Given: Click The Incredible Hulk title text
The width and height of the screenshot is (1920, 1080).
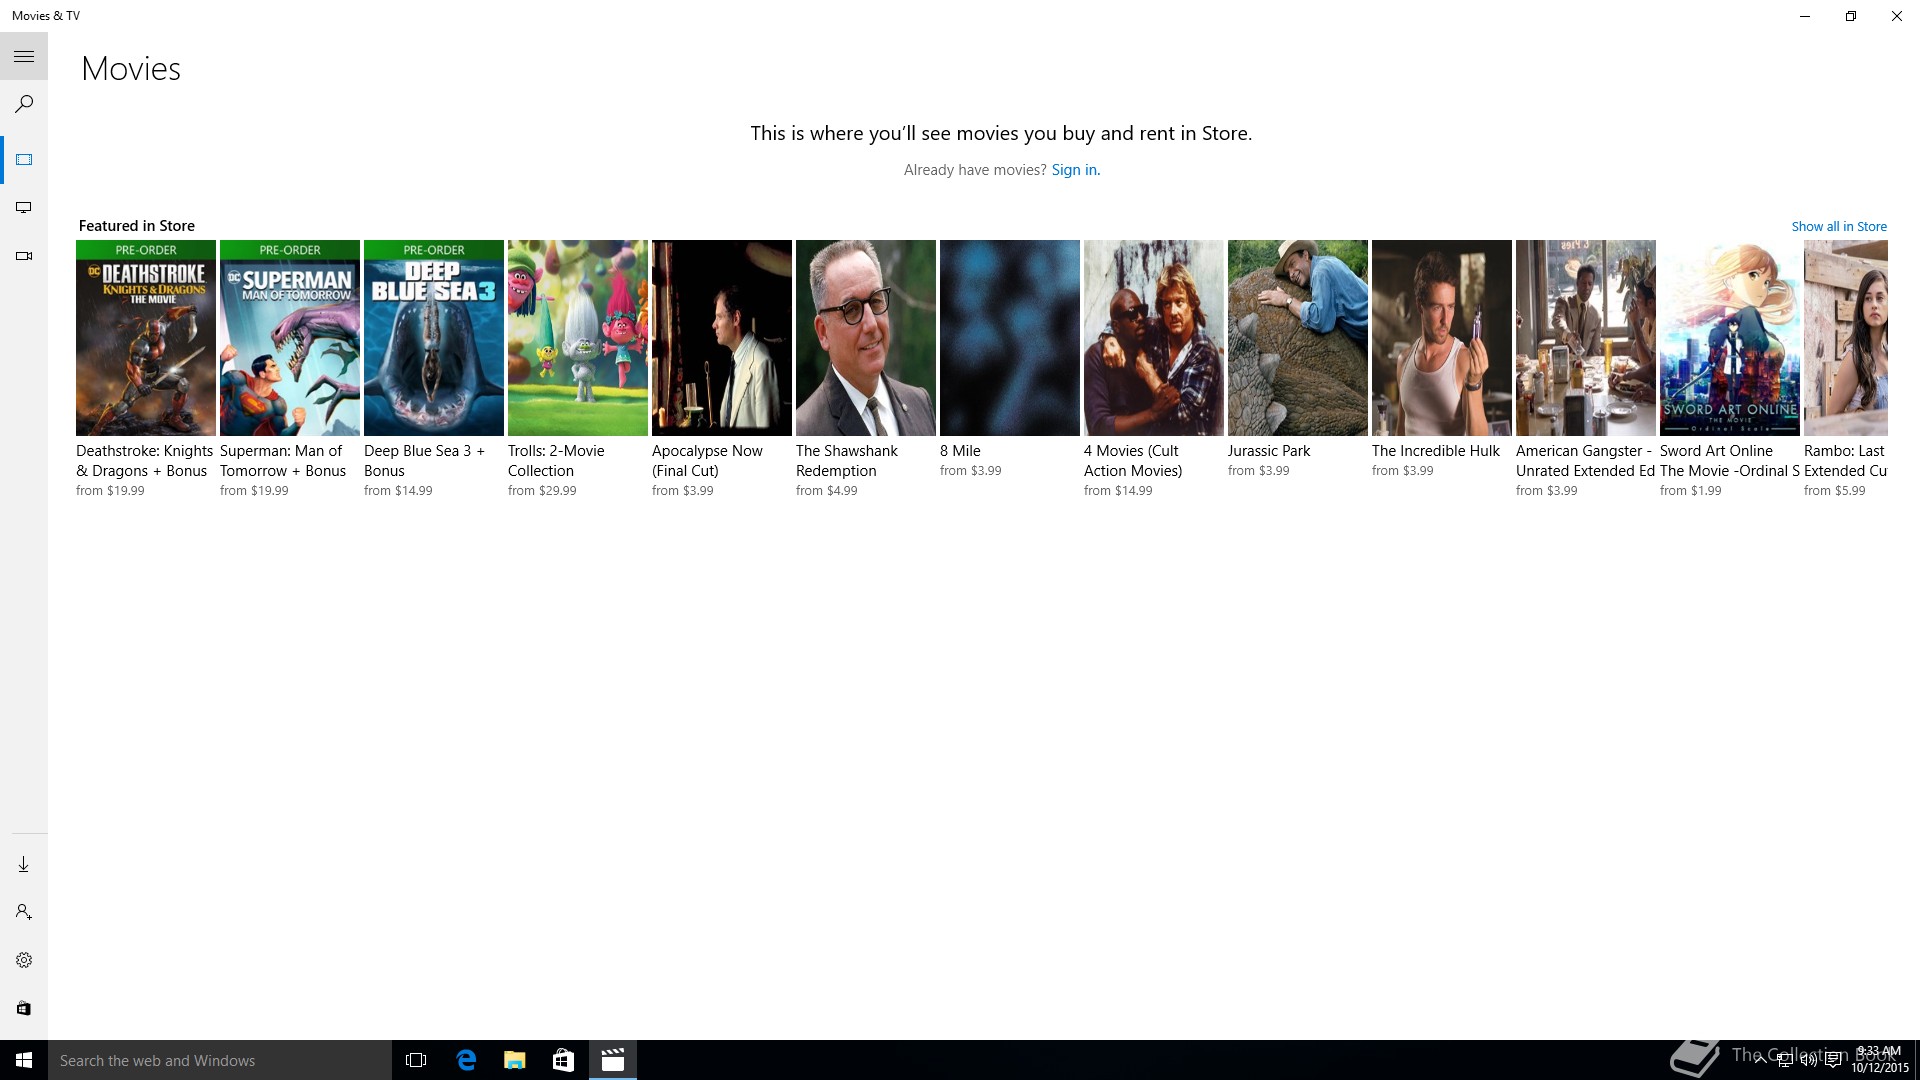Looking at the screenshot, I should point(1436,451).
